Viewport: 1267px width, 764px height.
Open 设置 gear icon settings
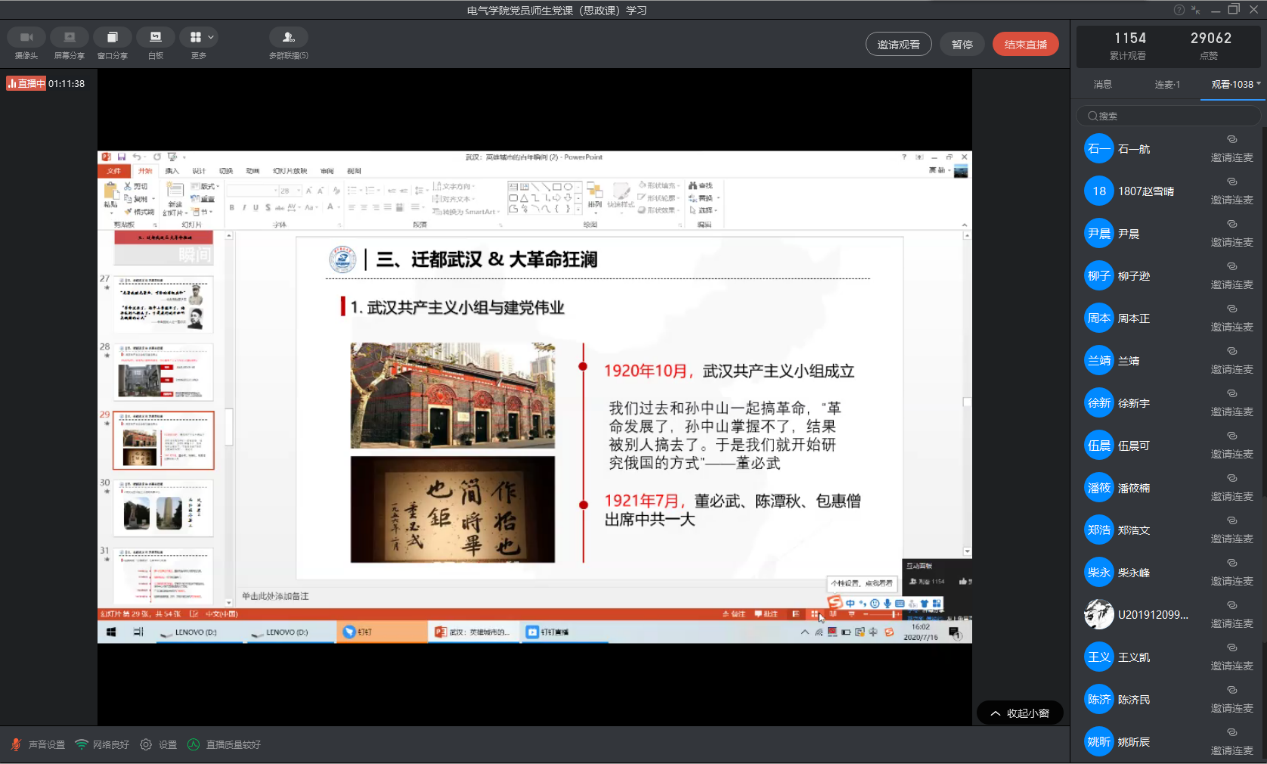146,745
